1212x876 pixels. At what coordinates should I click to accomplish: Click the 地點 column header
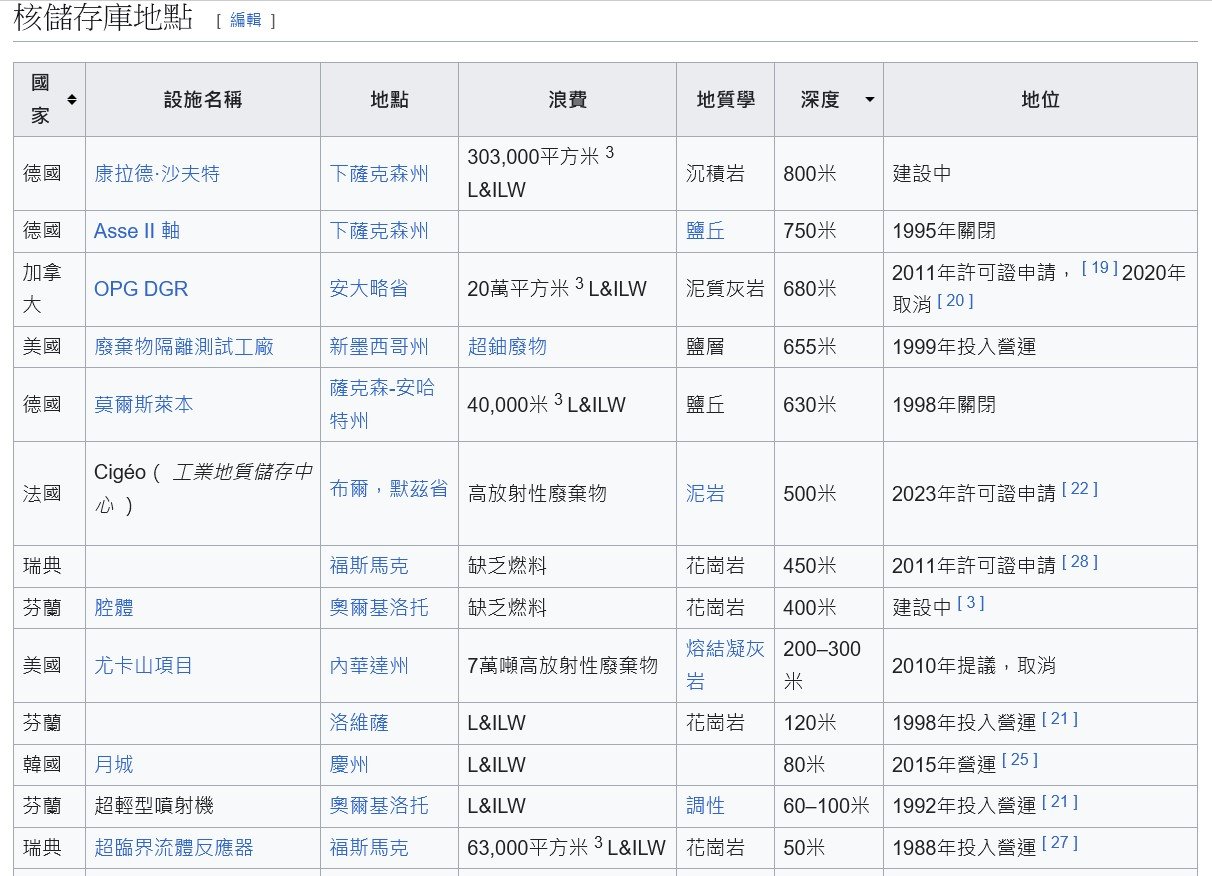point(390,100)
